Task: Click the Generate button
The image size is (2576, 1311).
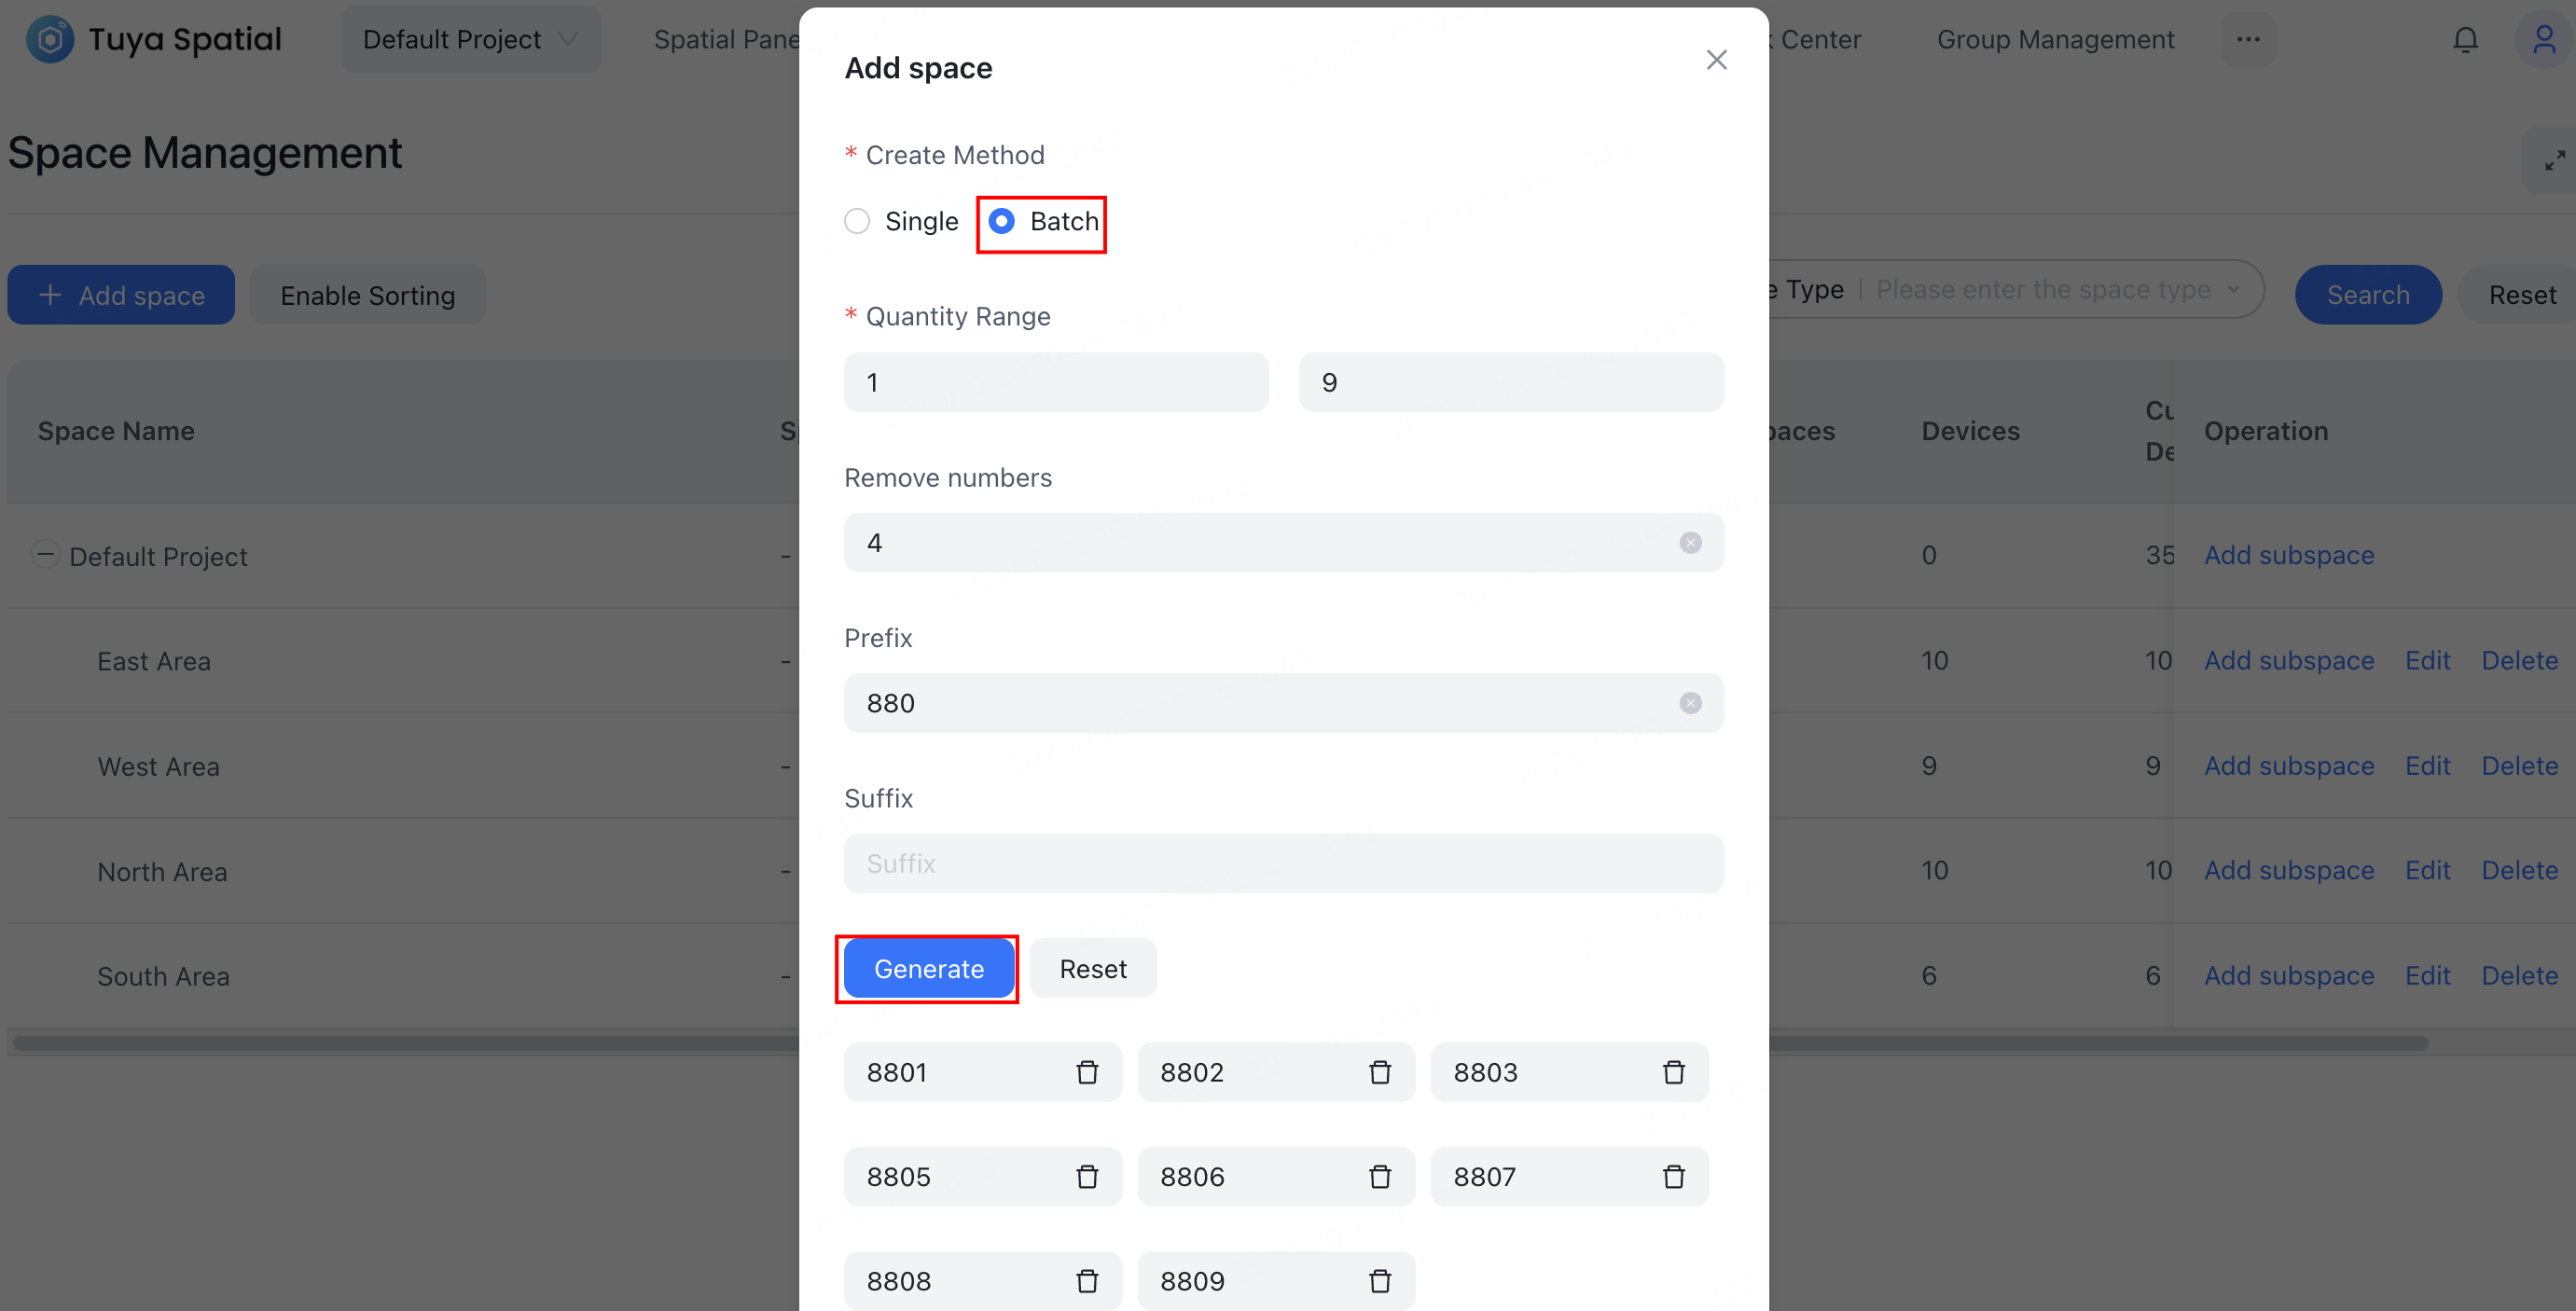Action: (x=928, y=969)
